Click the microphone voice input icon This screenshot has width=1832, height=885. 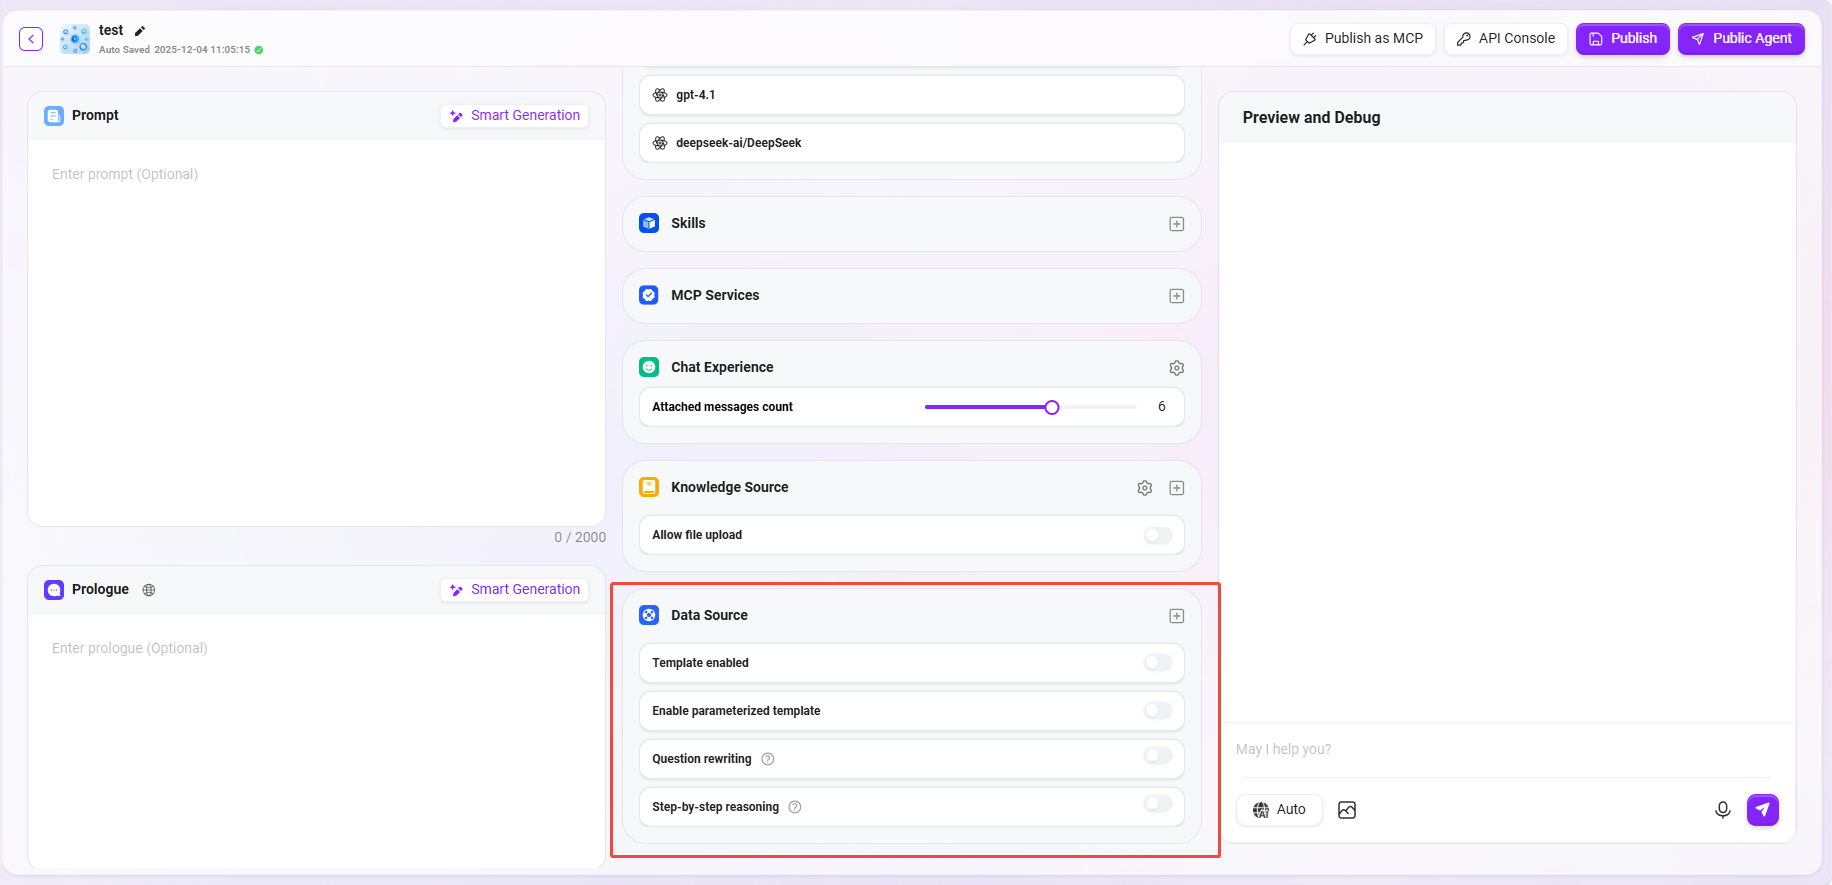[1722, 810]
